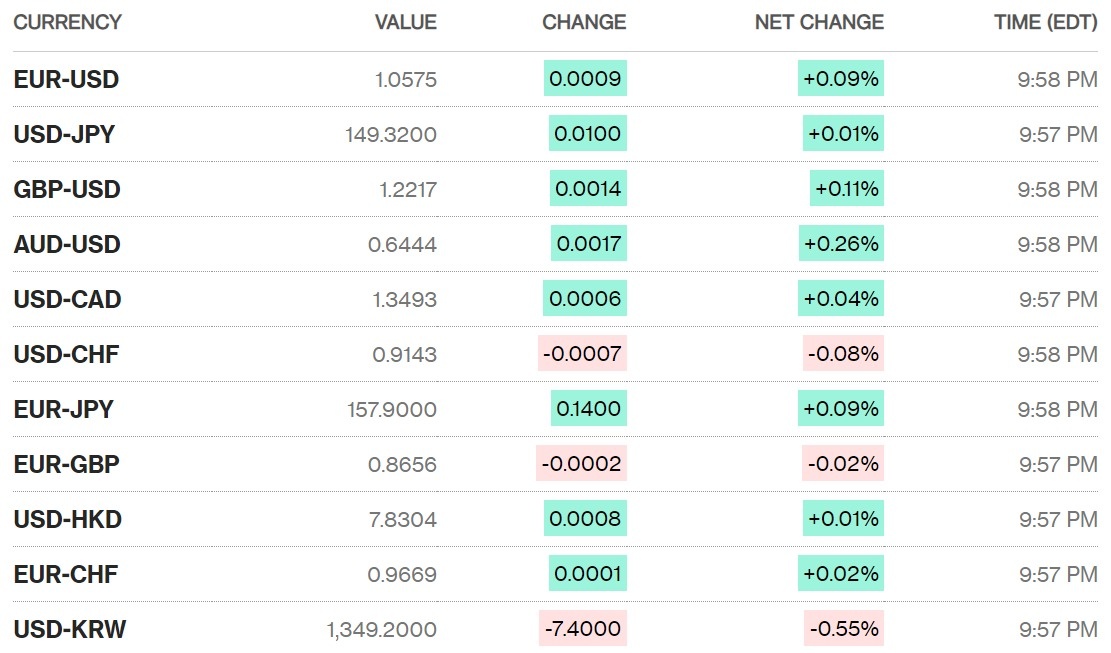Click the EUR-CHF pair name
The width and height of the screenshot is (1111, 653).
65,574
